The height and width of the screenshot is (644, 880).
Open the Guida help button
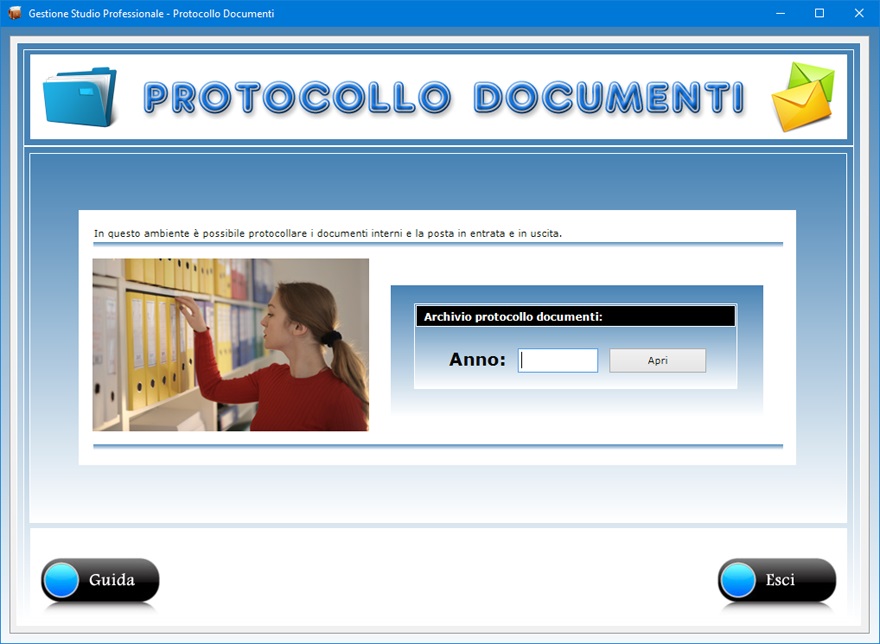pos(100,580)
